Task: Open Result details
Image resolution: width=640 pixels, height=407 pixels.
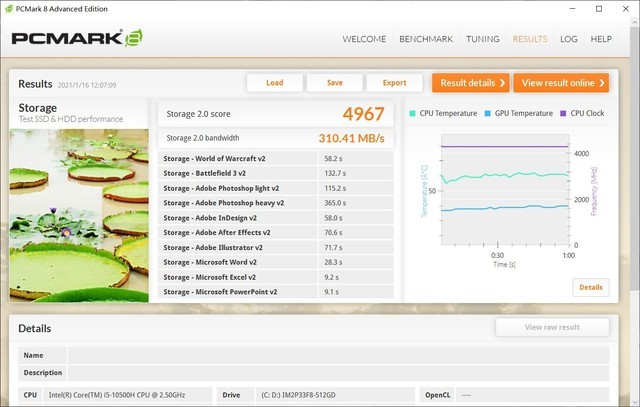Action: pos(471,83)
